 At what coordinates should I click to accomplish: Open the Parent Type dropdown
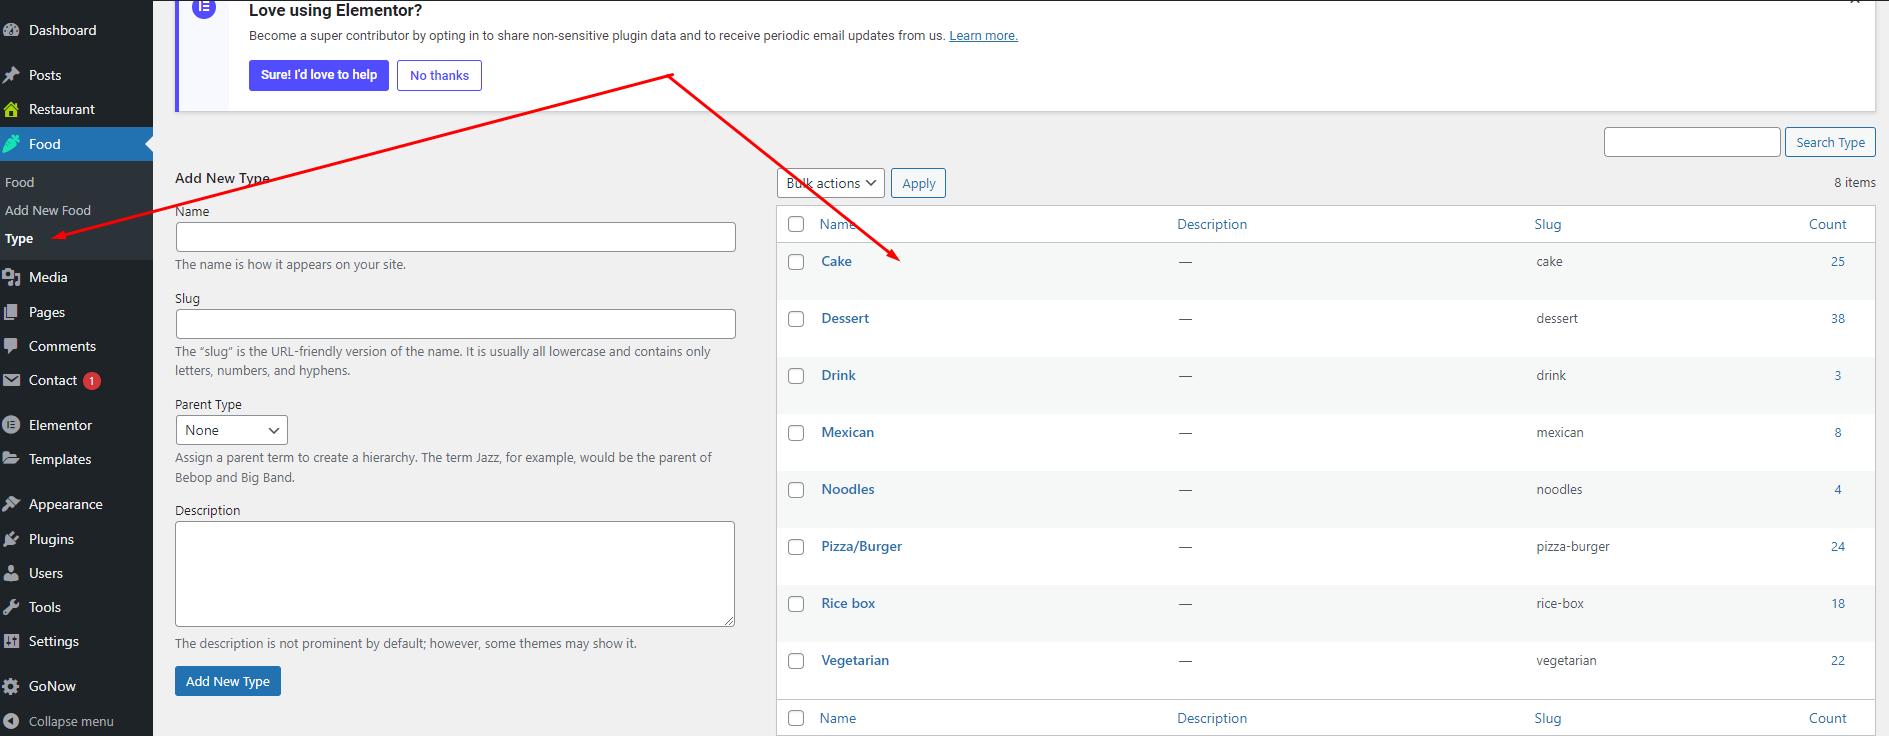click(232, 430)
